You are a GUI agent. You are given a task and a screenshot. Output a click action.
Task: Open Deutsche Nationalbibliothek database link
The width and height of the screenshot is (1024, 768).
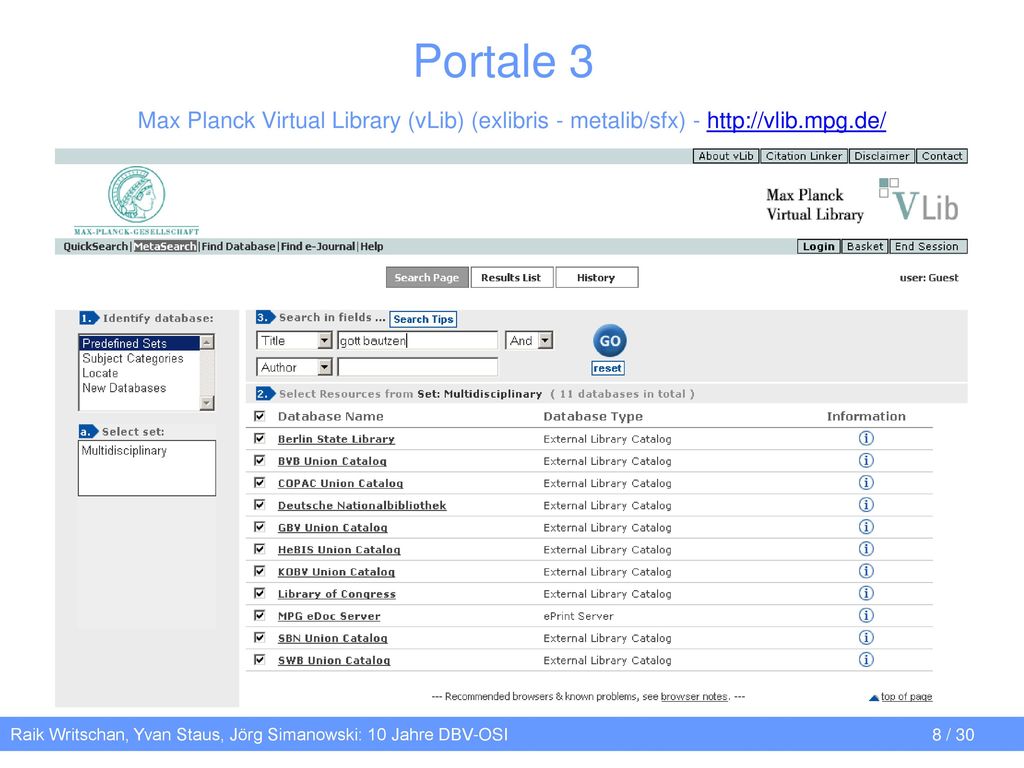(362, 505)
